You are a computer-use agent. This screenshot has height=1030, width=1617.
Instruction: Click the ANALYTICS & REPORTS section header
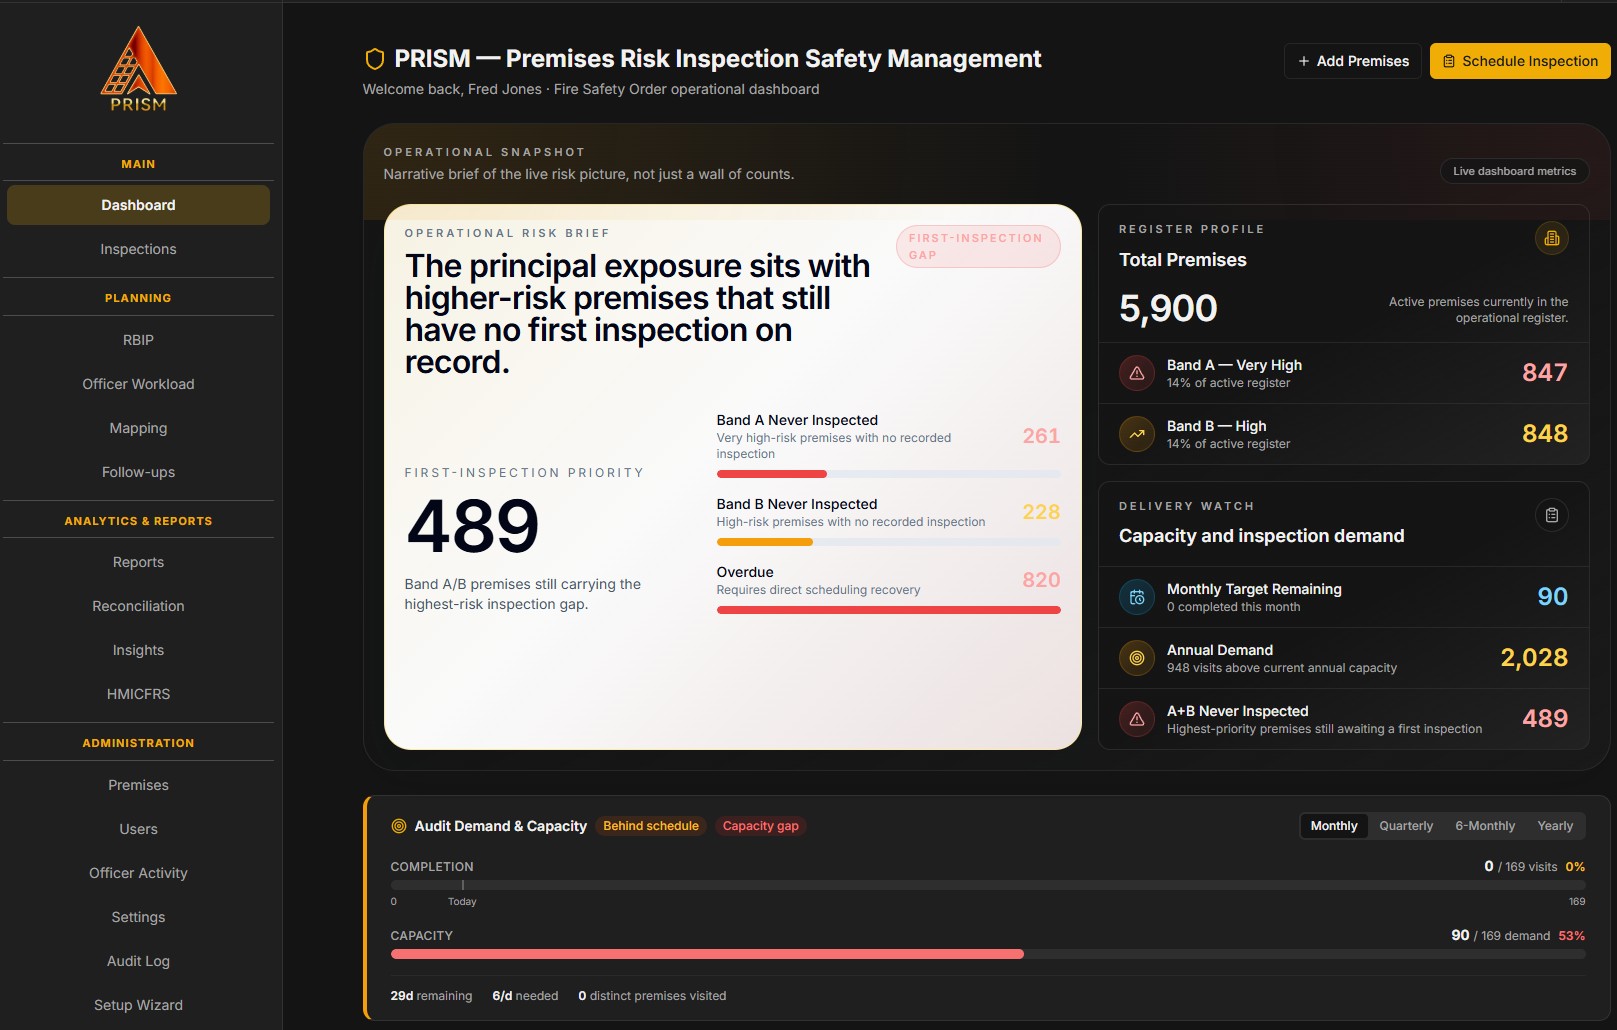pyautogui.click(x=138, y=521)
